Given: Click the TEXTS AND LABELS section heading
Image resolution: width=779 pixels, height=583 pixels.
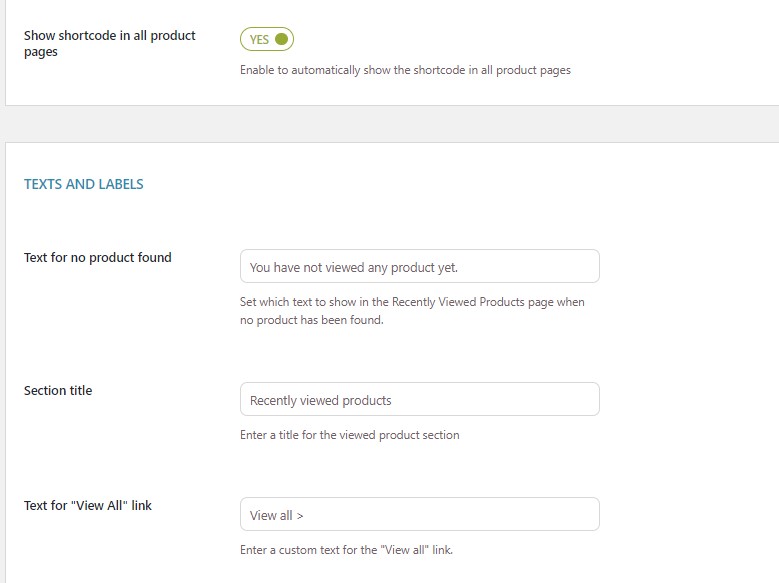Looking at the screenshot, I should [x=84, y=184].
